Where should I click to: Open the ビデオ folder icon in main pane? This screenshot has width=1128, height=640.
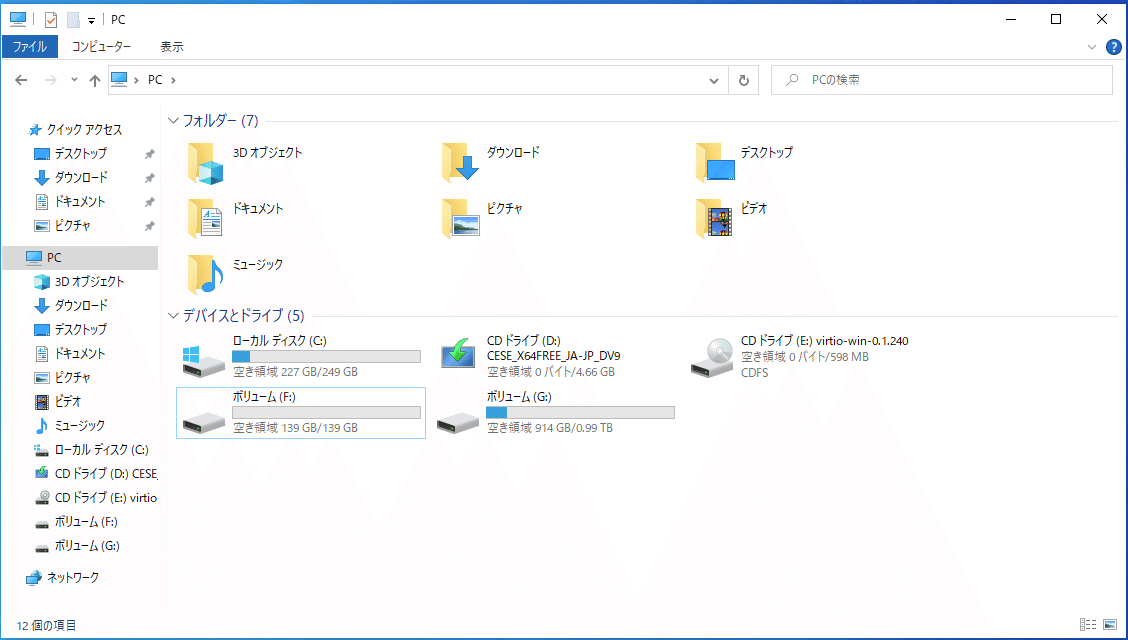714,219
